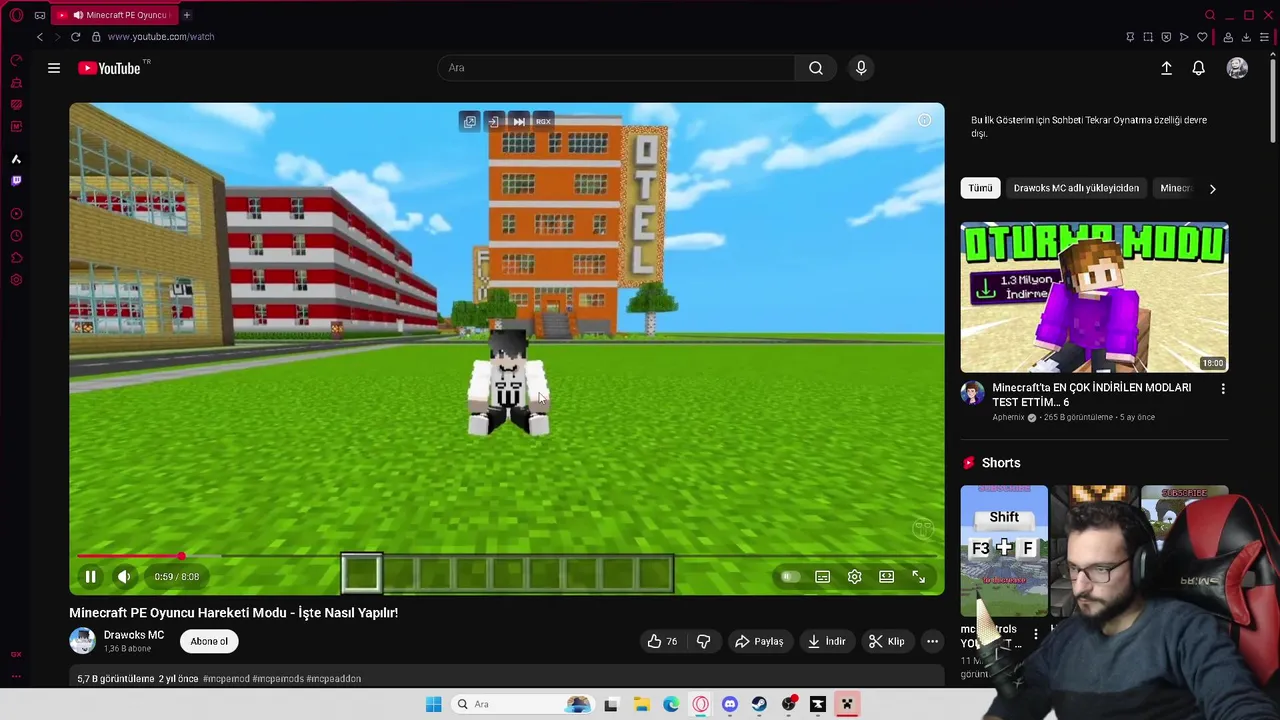The width and height of the screenshot is (1280, 720).
Task: Open Opera downloads icon
Action: [x=1246, y=37]
